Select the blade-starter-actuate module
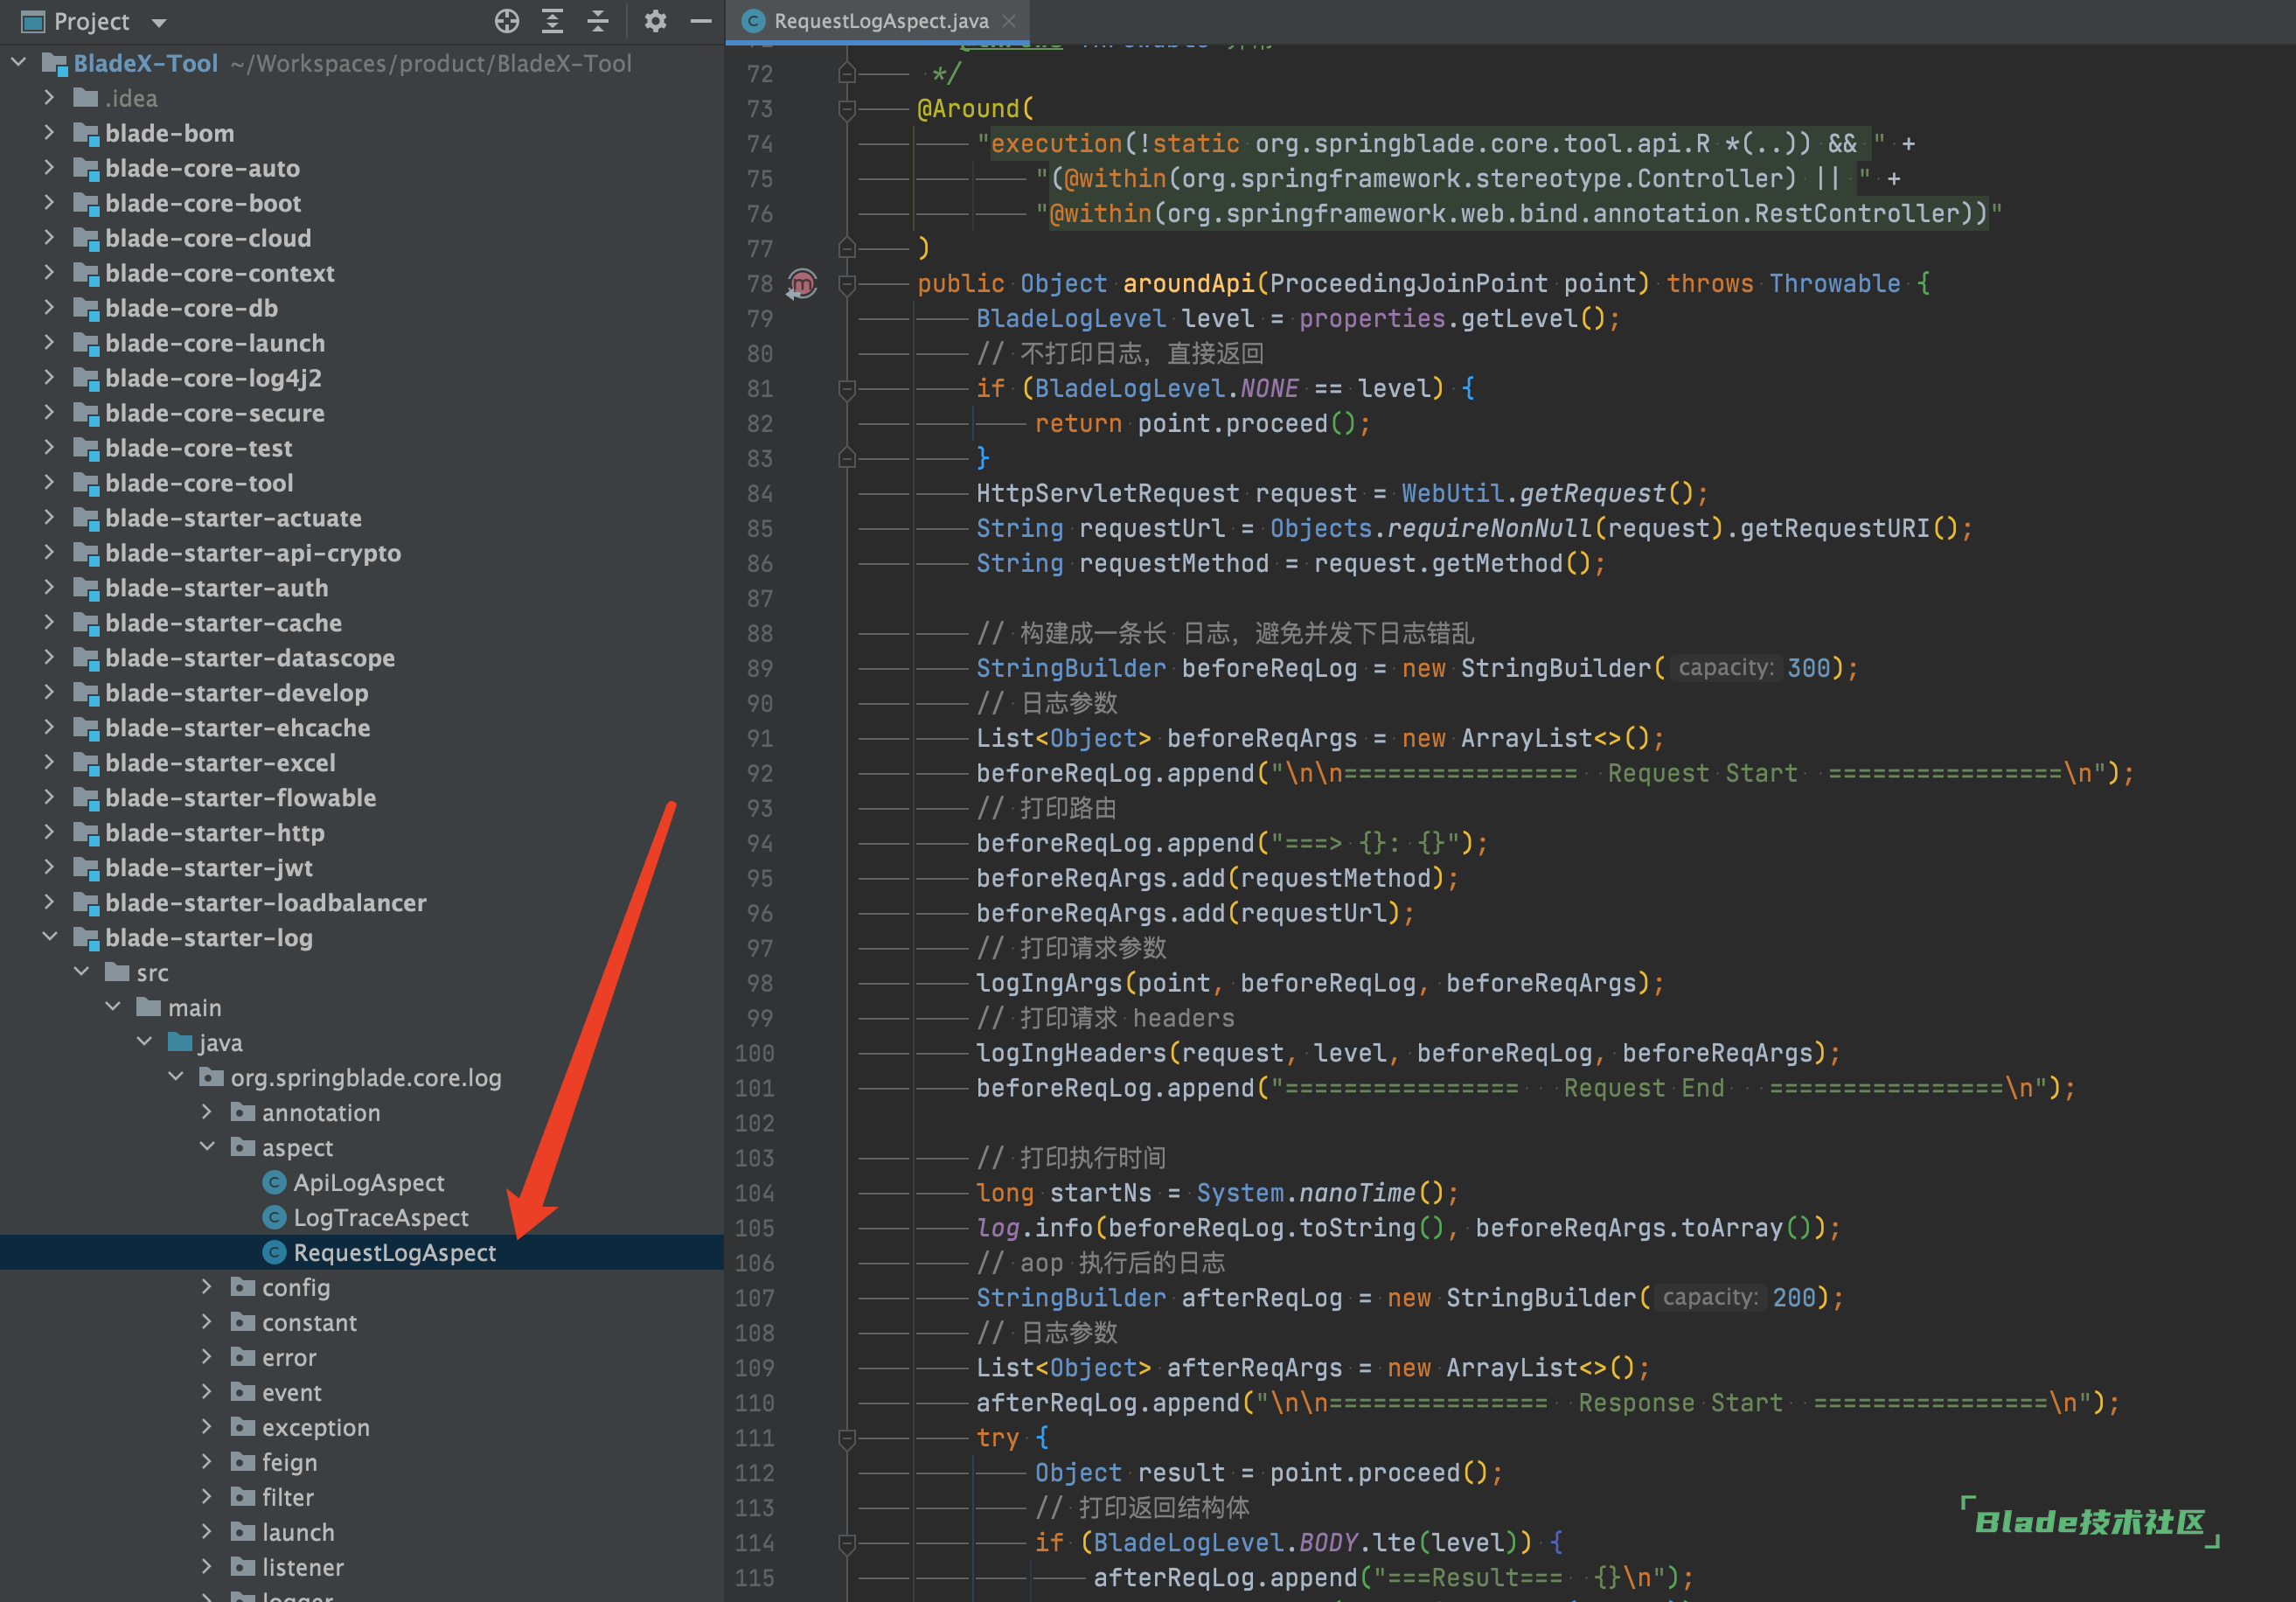 pyautogui.click(x=233, y=518)
